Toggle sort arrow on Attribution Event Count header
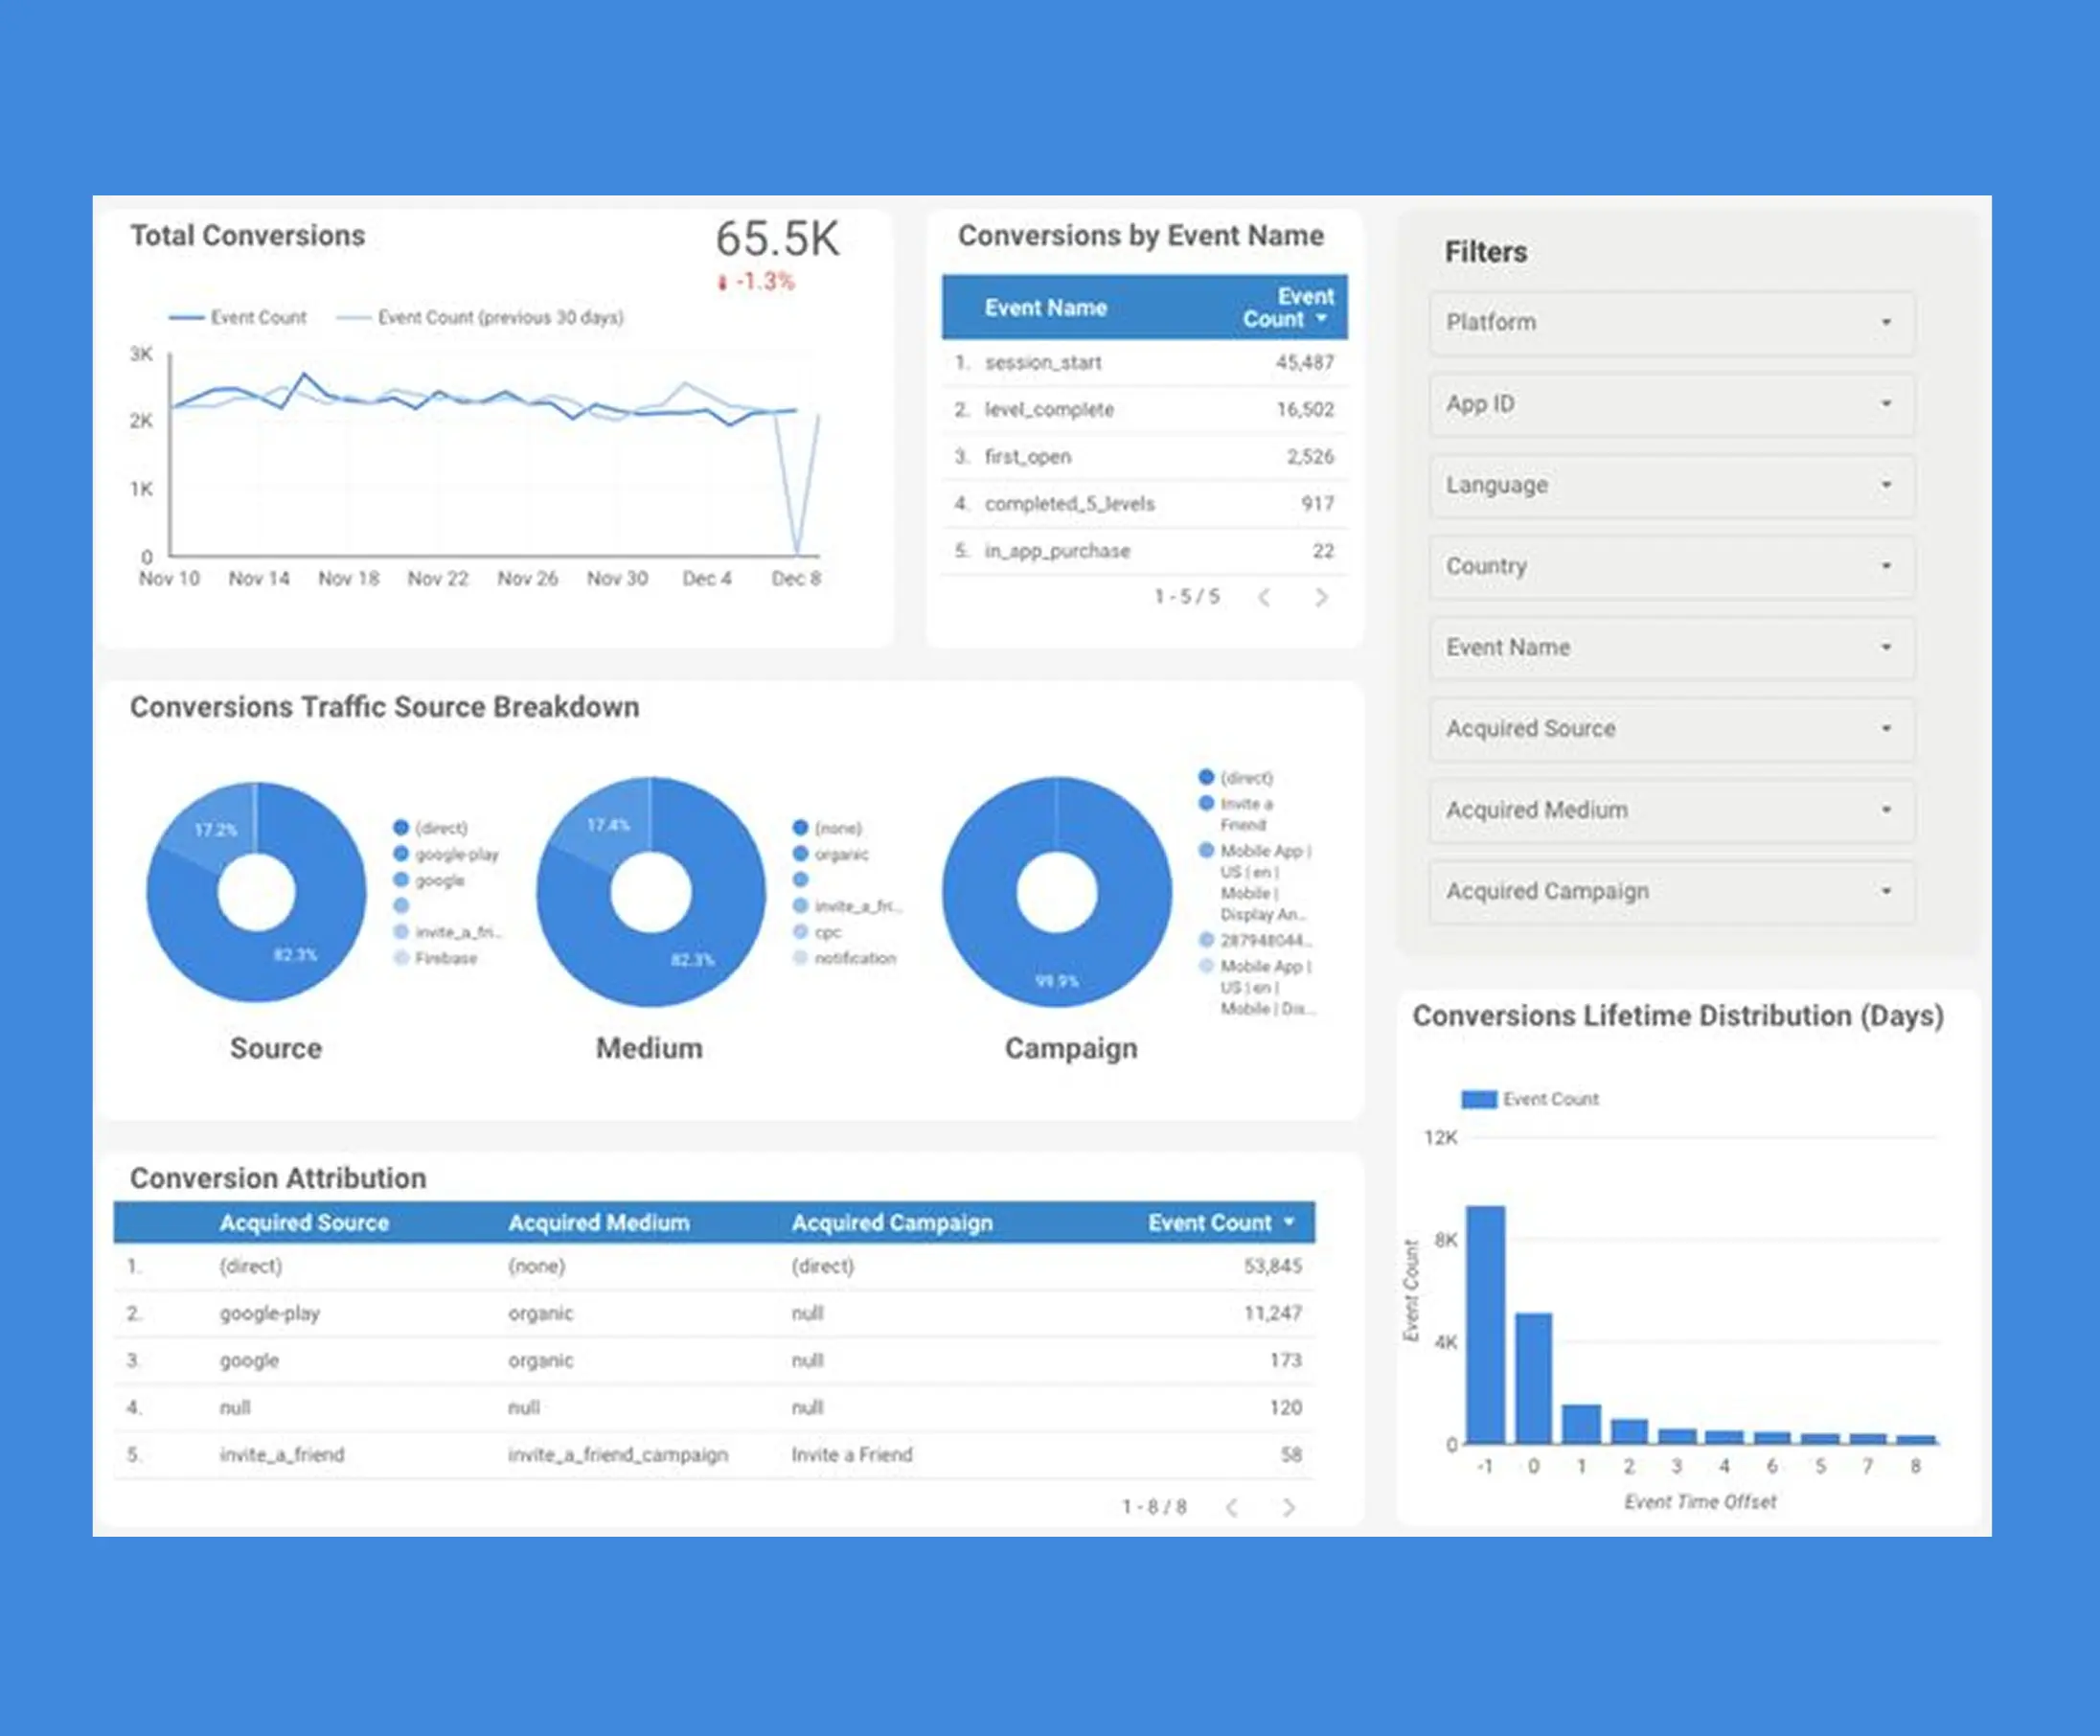Viewport: 2100px width, 1736px height. pos(1289,1222)
